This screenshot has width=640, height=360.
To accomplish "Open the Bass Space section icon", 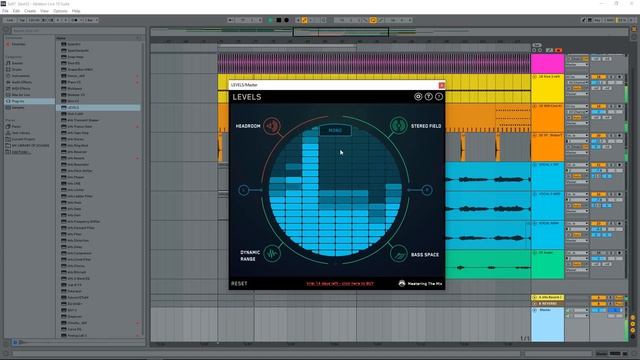I will coord(398,254).
